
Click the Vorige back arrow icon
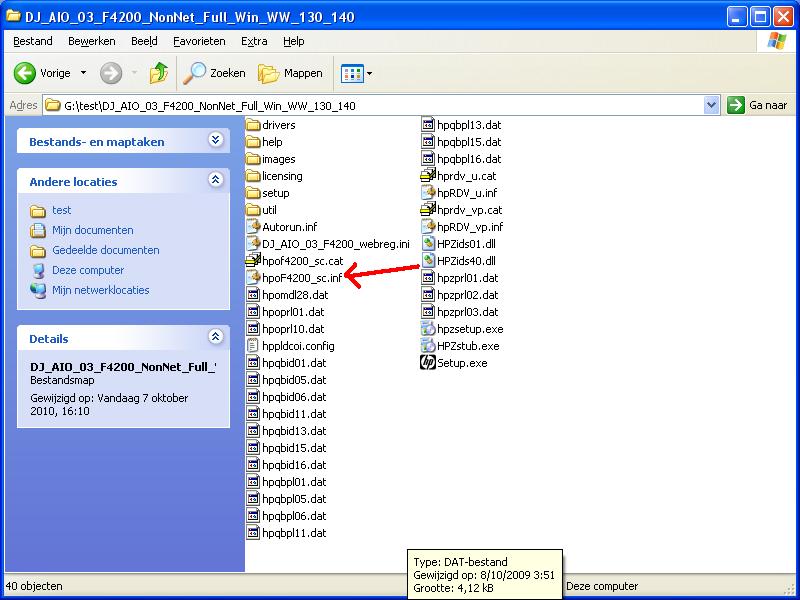coord(24,73)
